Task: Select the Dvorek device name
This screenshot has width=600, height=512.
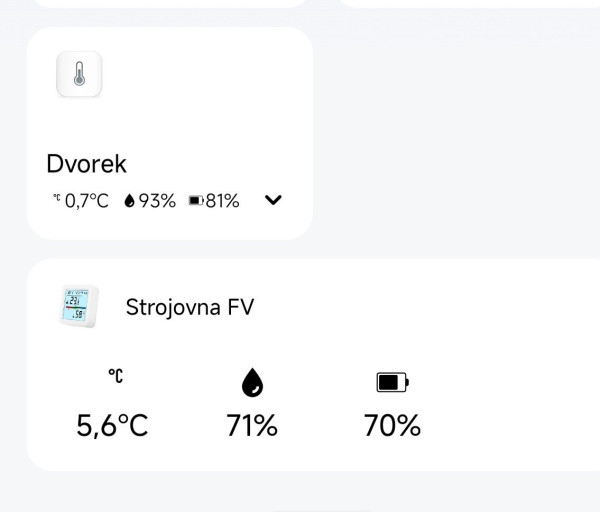Action: [x=86, y=164]
